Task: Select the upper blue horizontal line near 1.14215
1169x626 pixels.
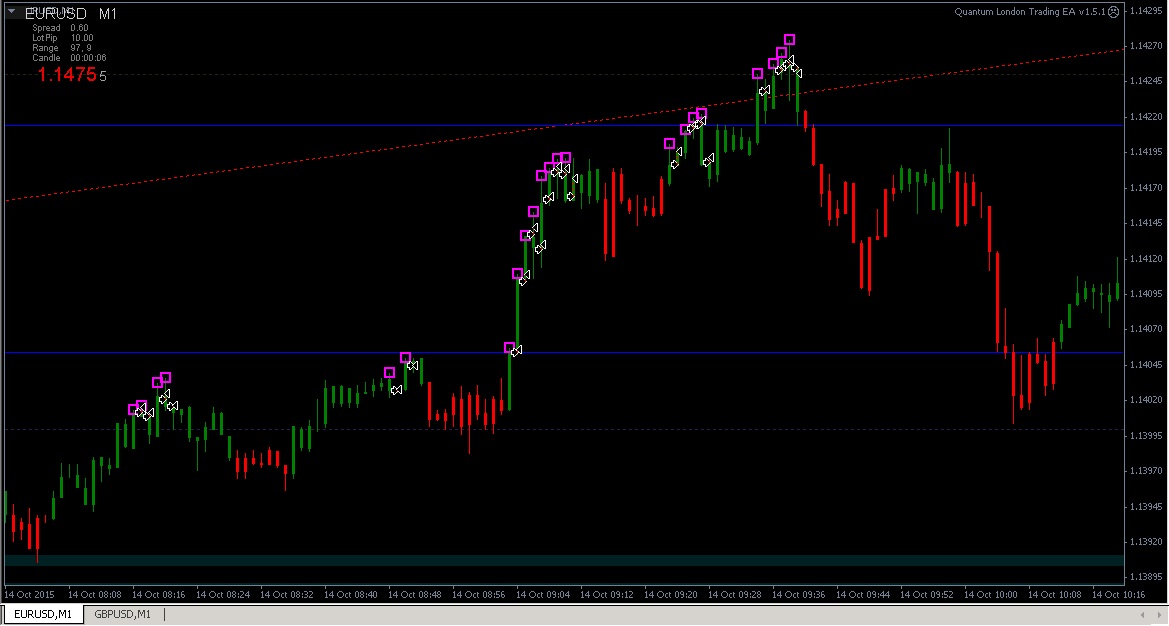Action: pos(564,125)
